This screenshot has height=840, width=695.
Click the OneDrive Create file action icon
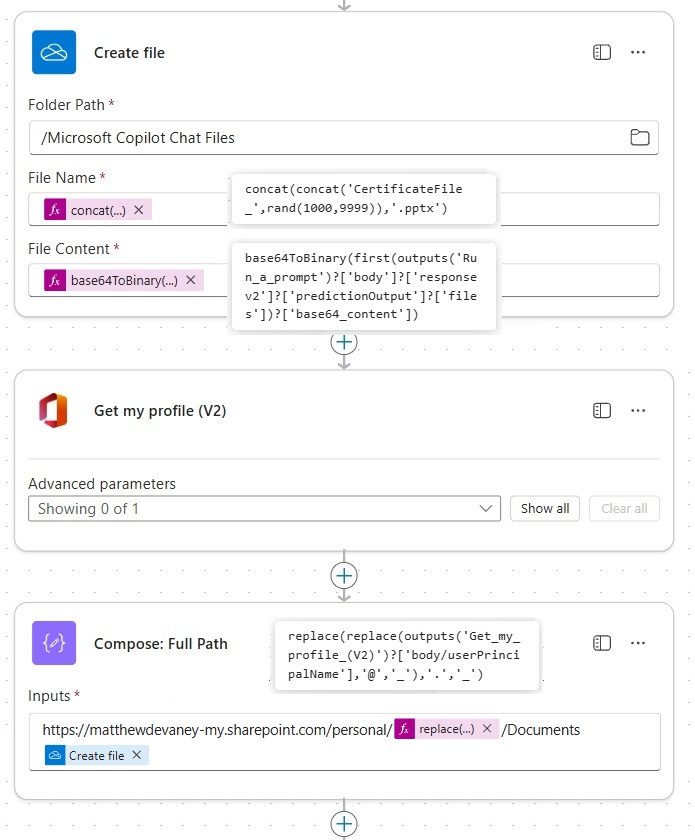pos(54,52)
